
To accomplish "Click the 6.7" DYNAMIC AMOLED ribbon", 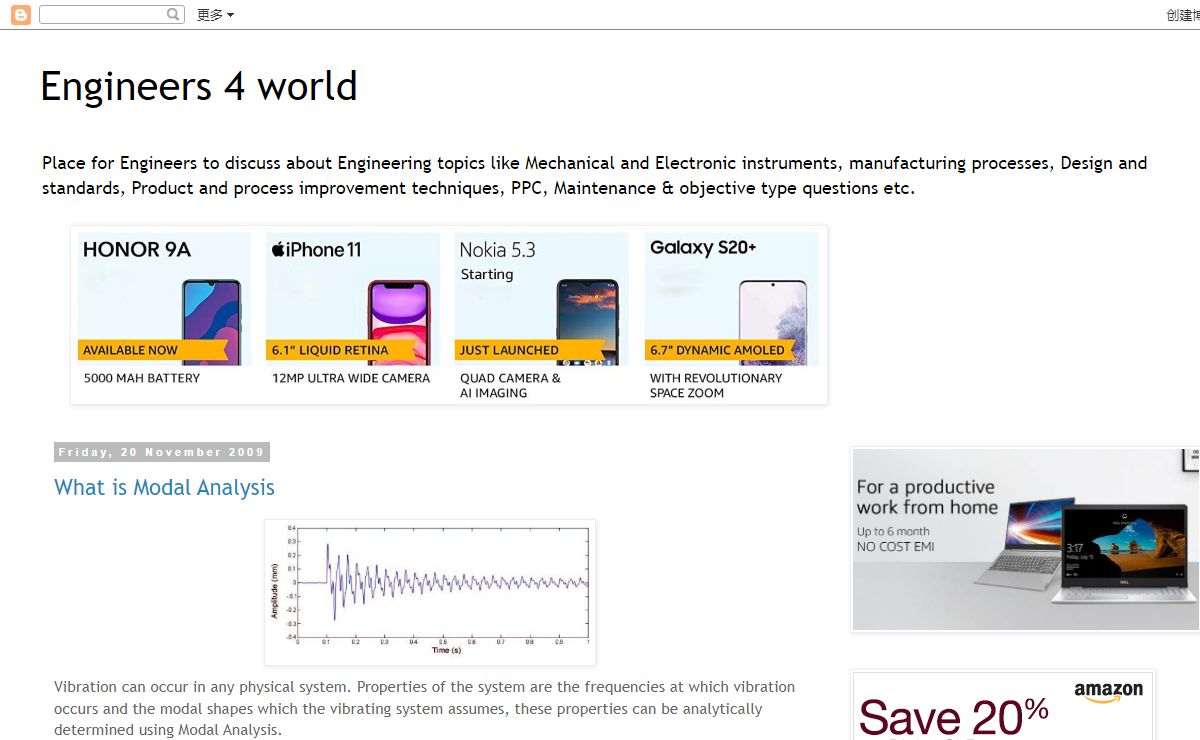I will coord(721,350).
